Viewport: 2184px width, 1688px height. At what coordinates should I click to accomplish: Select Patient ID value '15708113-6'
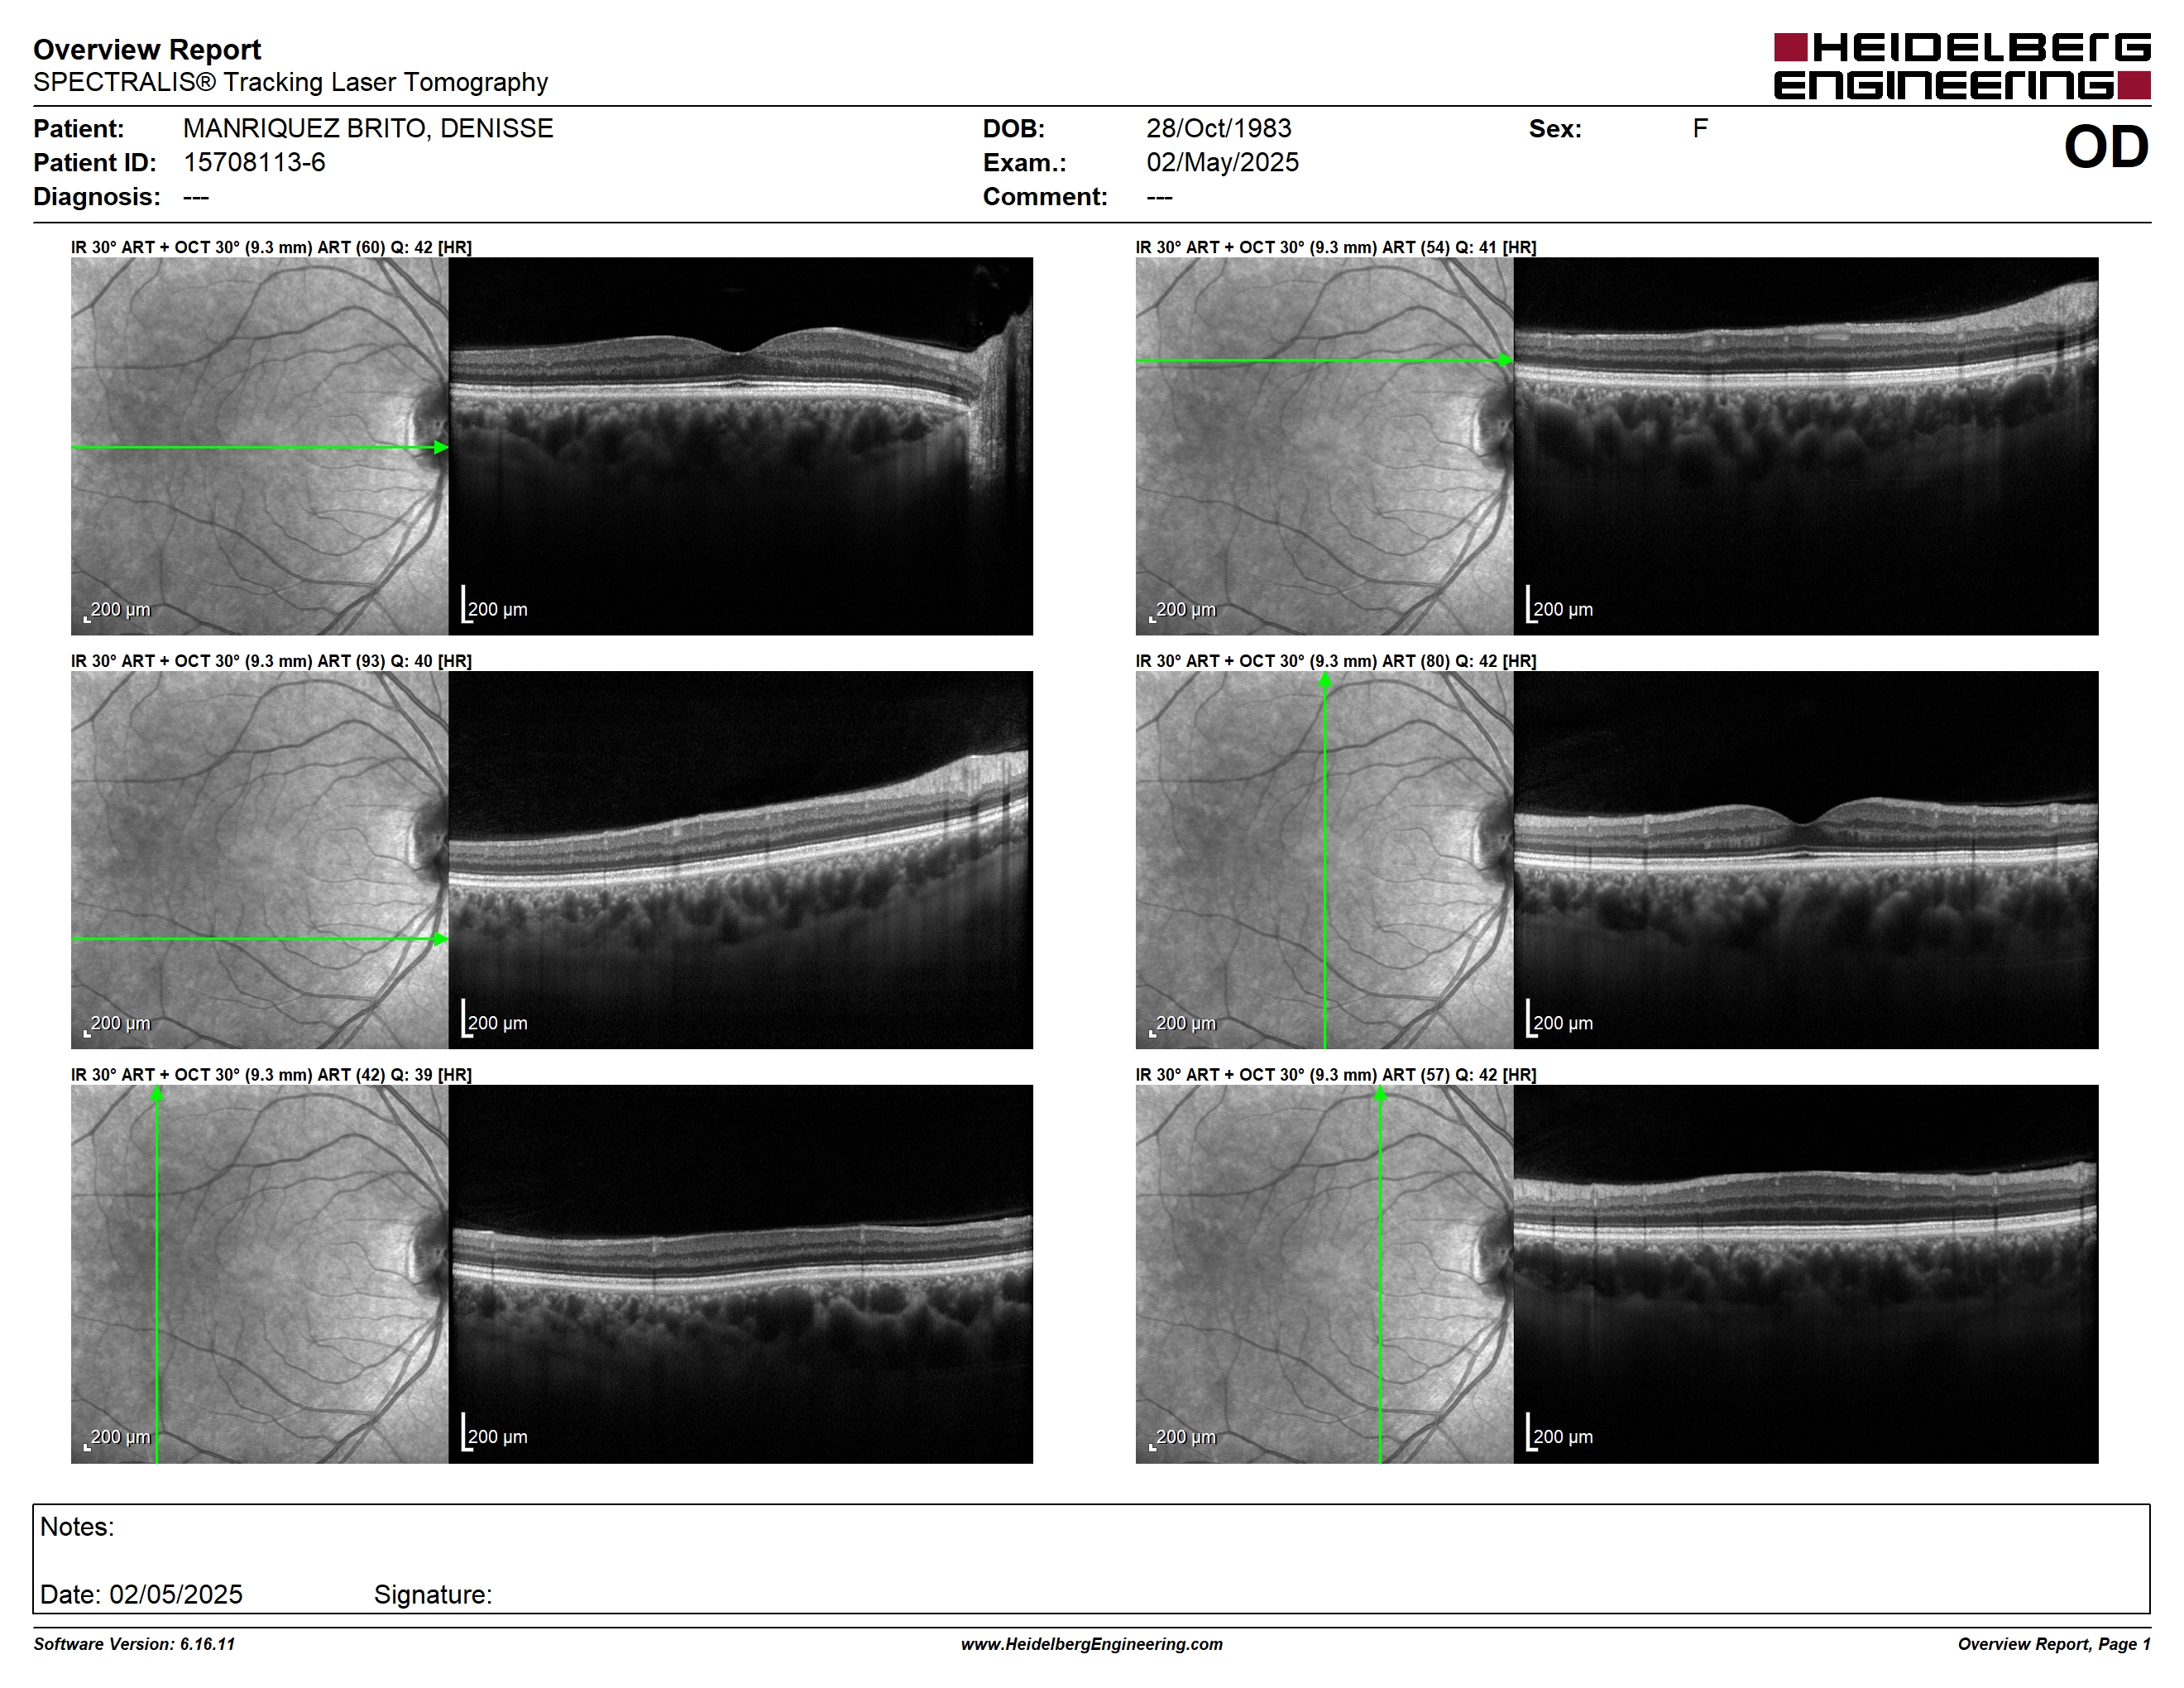pos(254,162)
